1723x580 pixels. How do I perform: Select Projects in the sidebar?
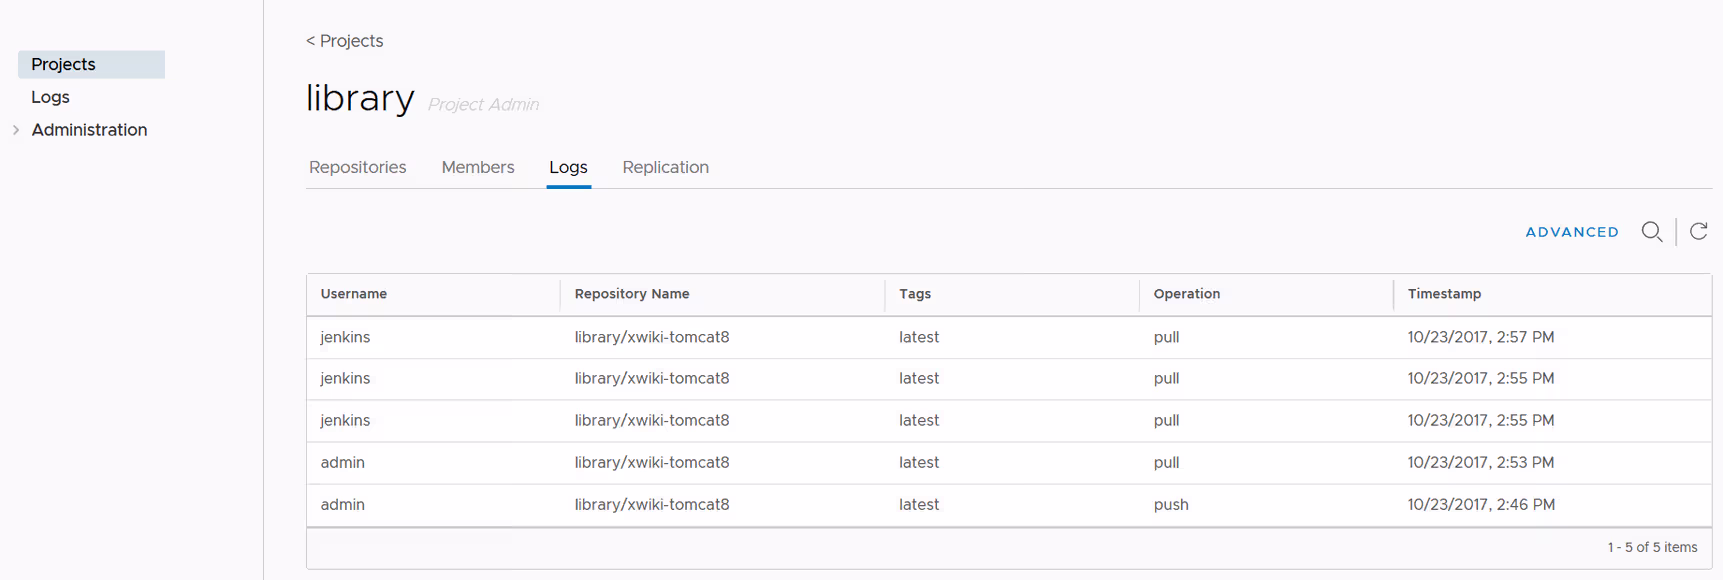click(64, 64)
